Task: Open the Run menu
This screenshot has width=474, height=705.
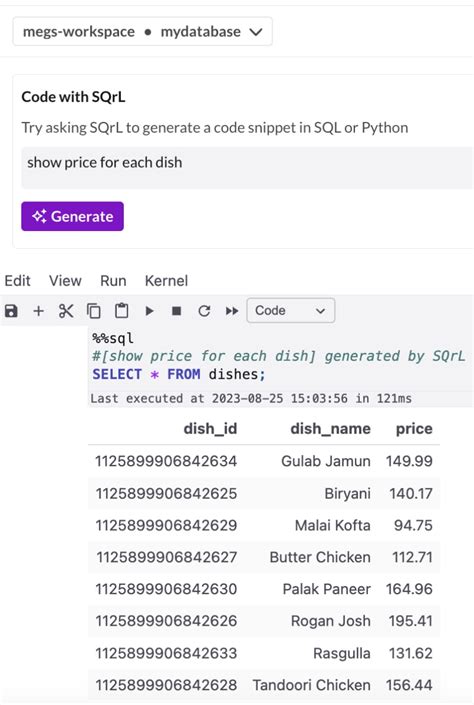Action: tap(113, 281)
